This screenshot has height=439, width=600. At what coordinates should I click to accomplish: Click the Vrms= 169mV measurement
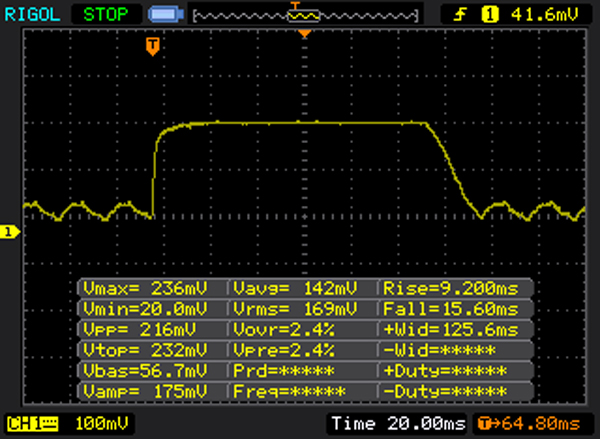[x=296, y=309]
